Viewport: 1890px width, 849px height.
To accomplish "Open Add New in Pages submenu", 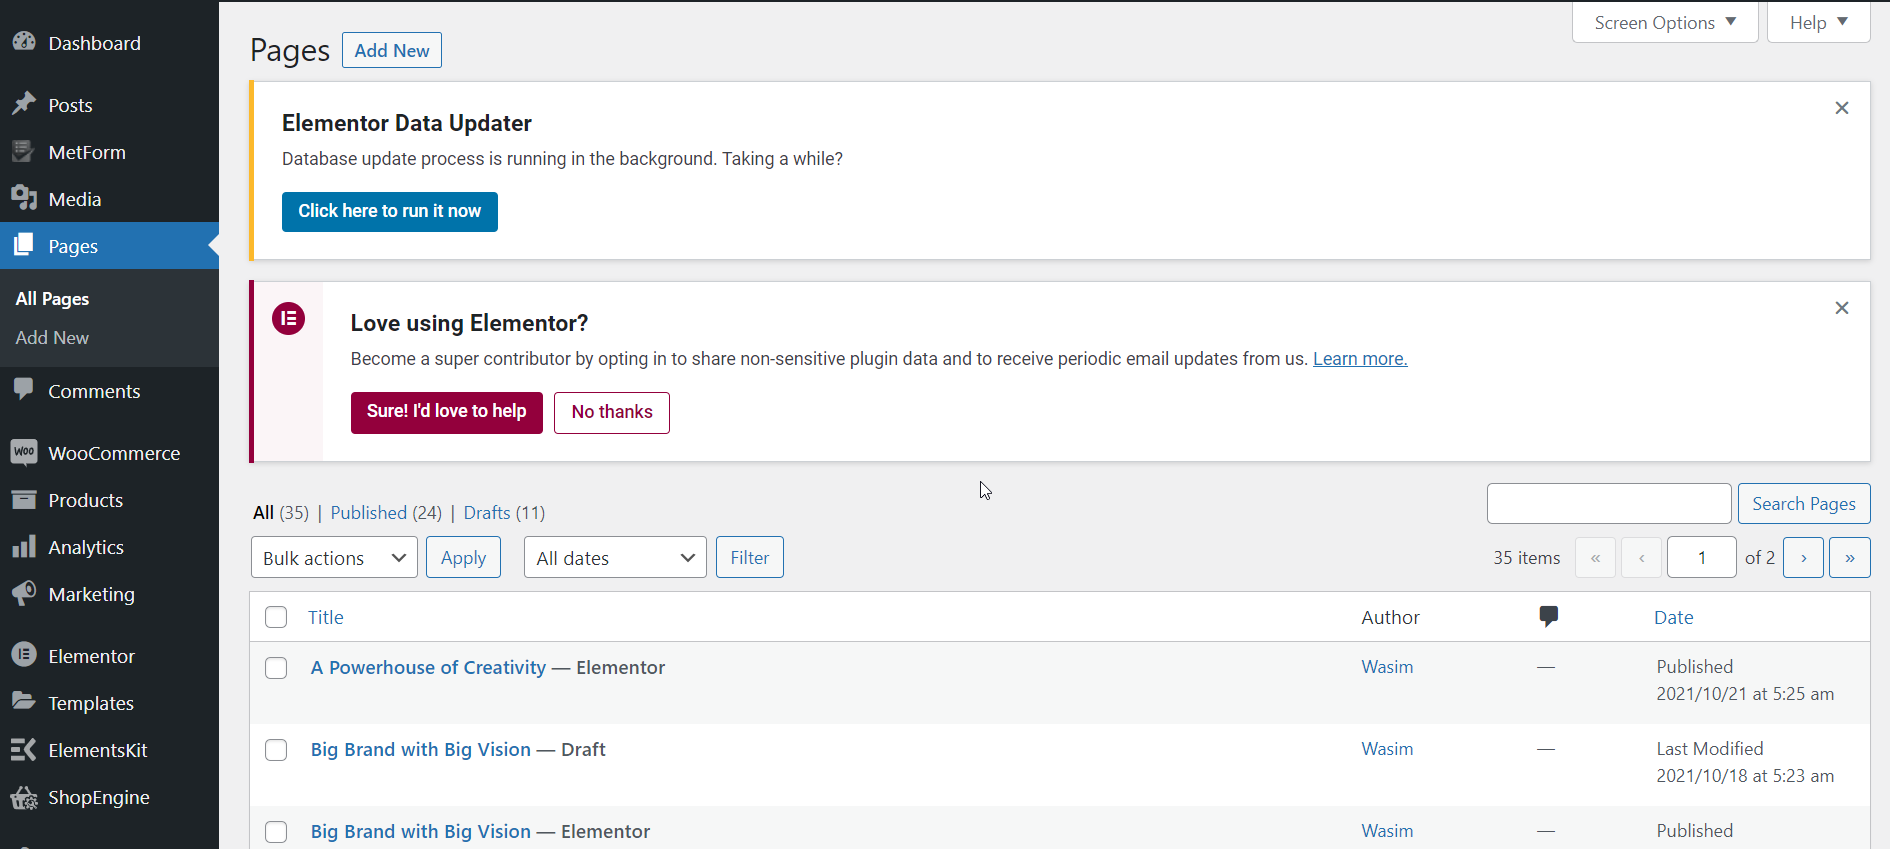I will pos(52,338).
